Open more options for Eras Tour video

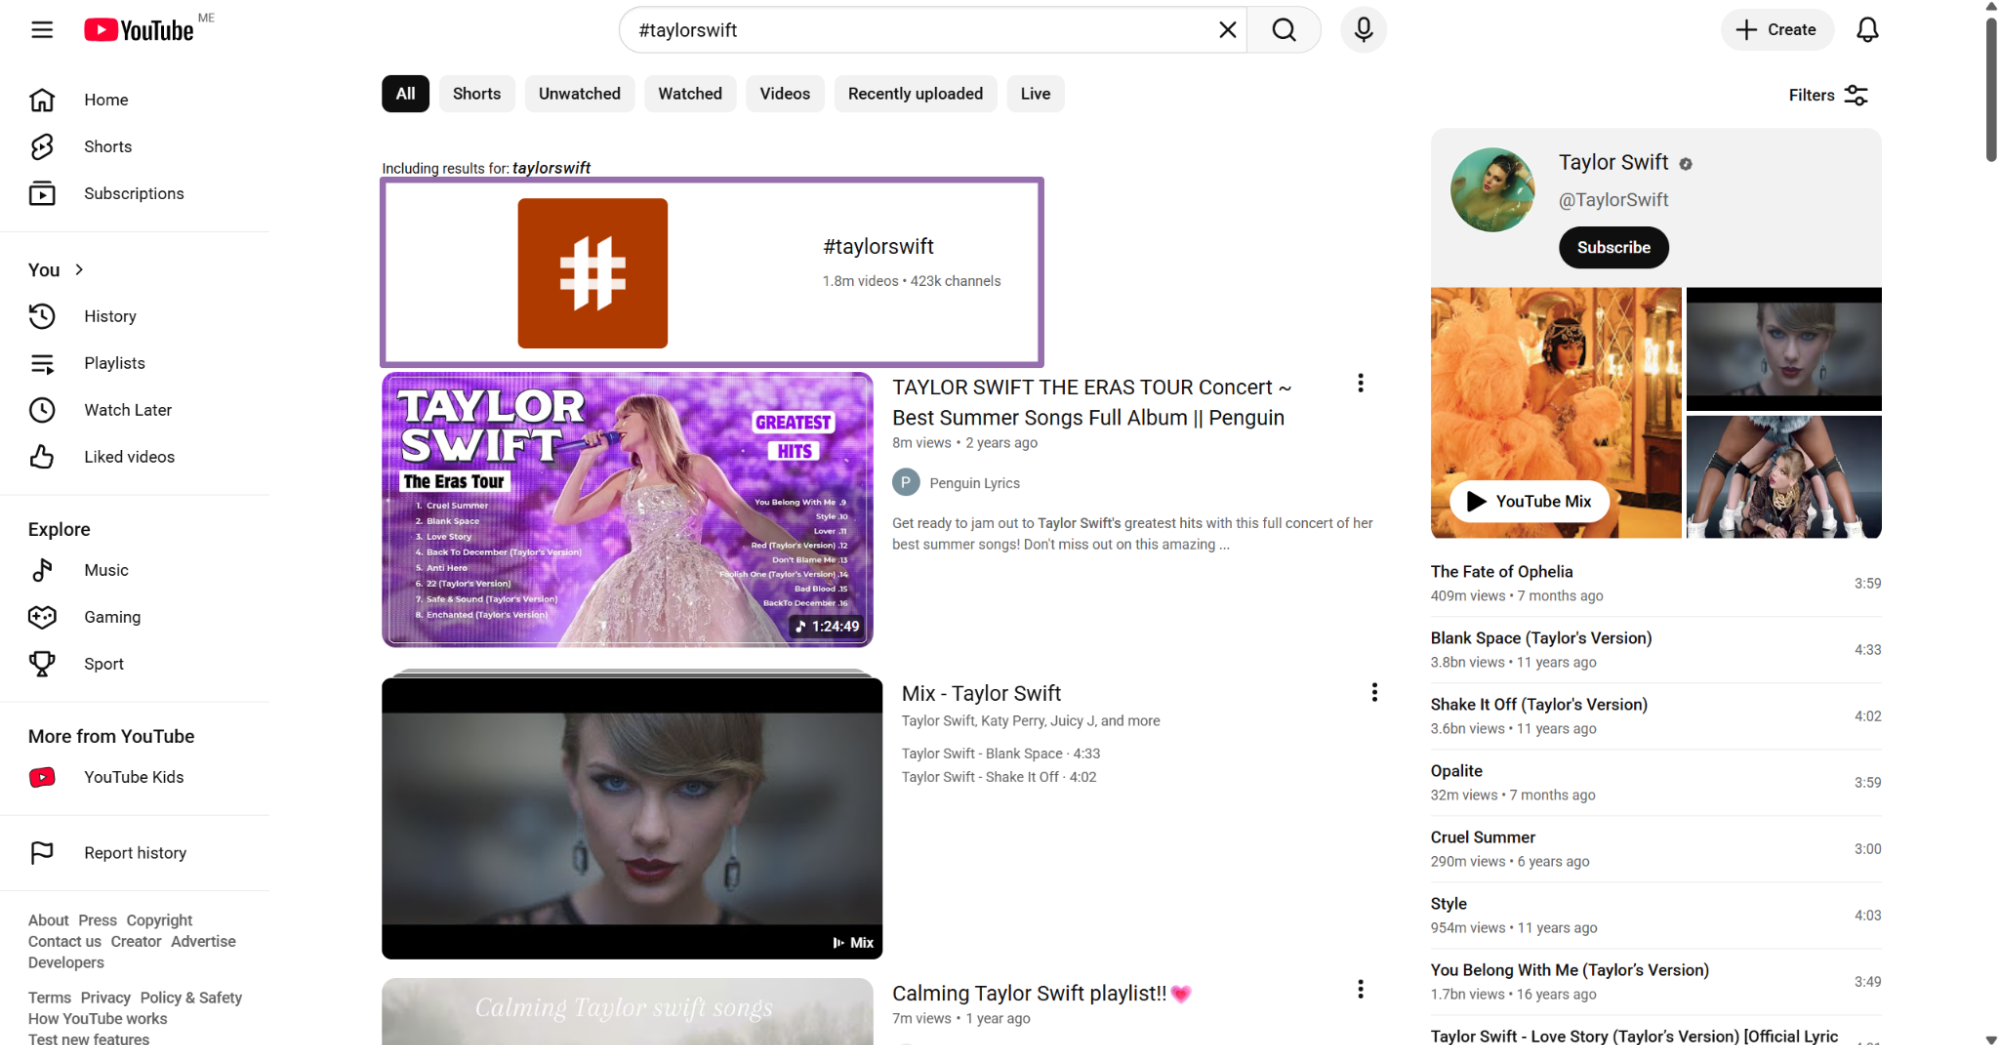click(1360, 384)
